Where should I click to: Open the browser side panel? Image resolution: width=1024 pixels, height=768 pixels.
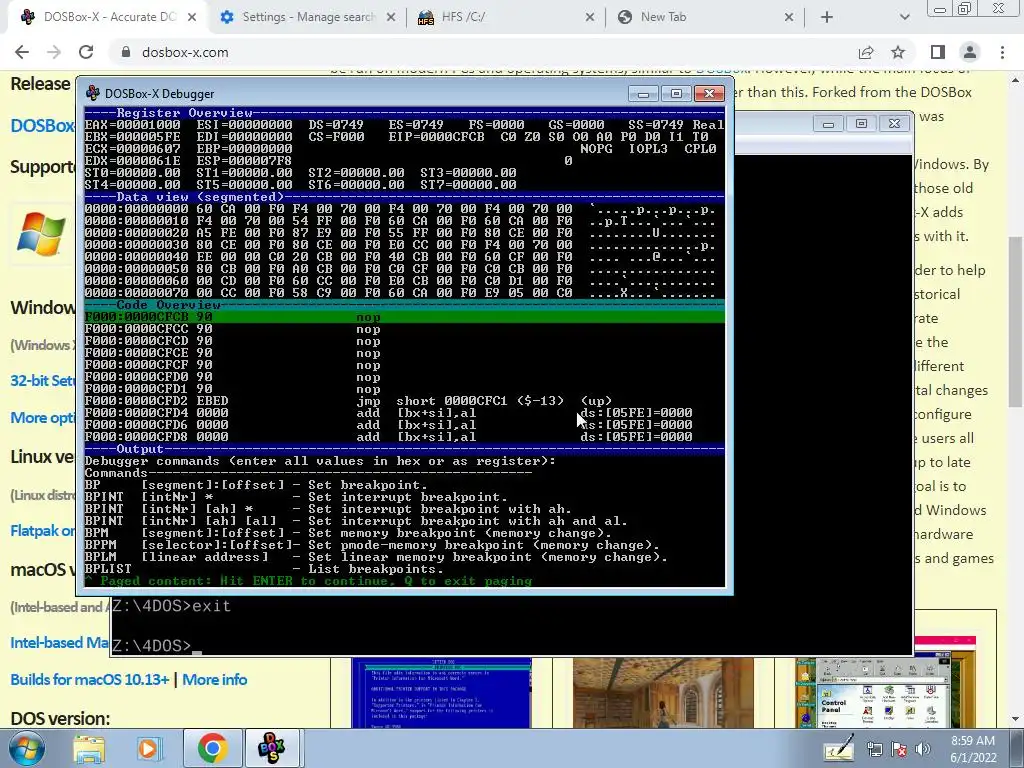click(x=938, y=52)
